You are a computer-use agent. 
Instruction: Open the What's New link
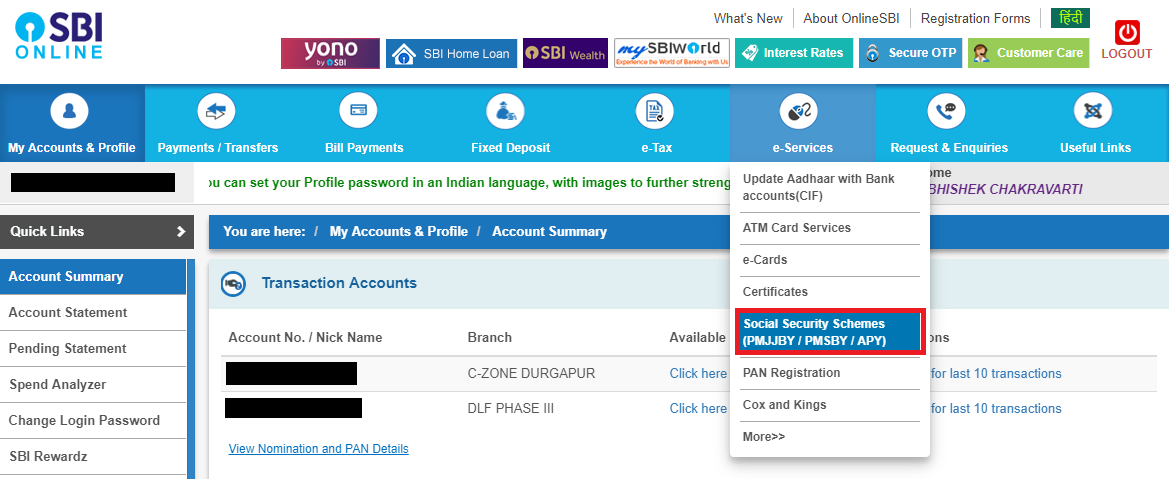[748, 19]
